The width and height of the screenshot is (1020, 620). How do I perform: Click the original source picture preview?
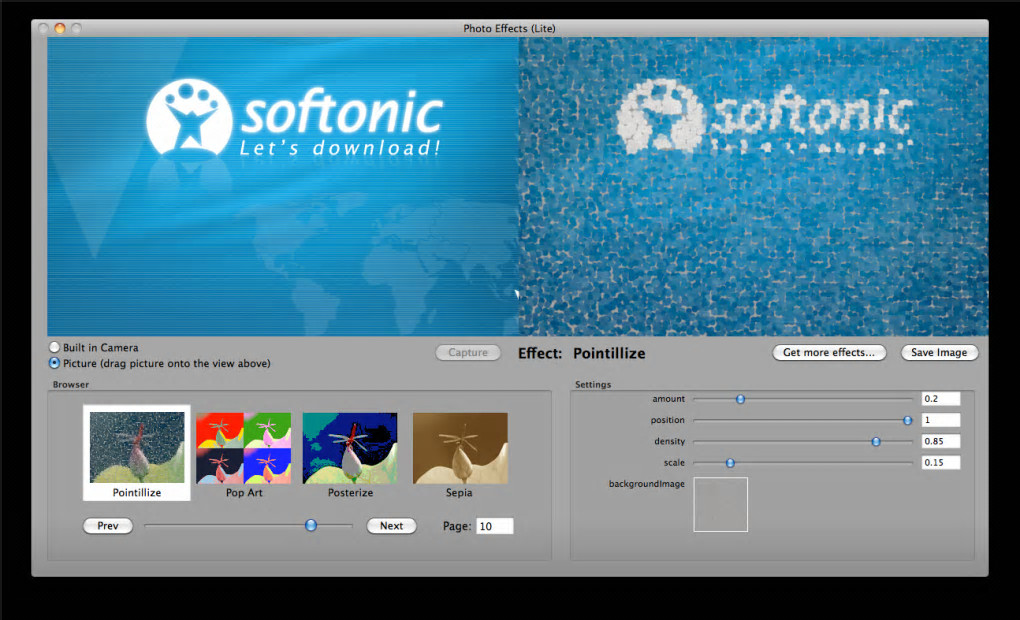point(283,186)
